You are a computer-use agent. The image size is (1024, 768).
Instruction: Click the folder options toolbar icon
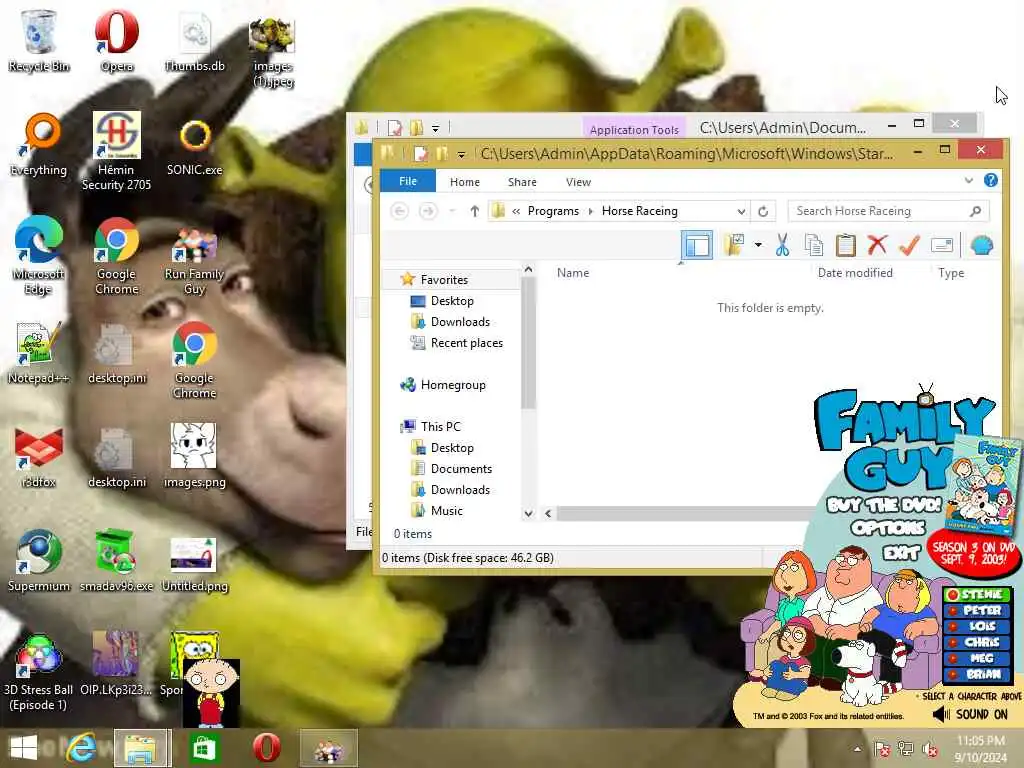tap(734, 245)
